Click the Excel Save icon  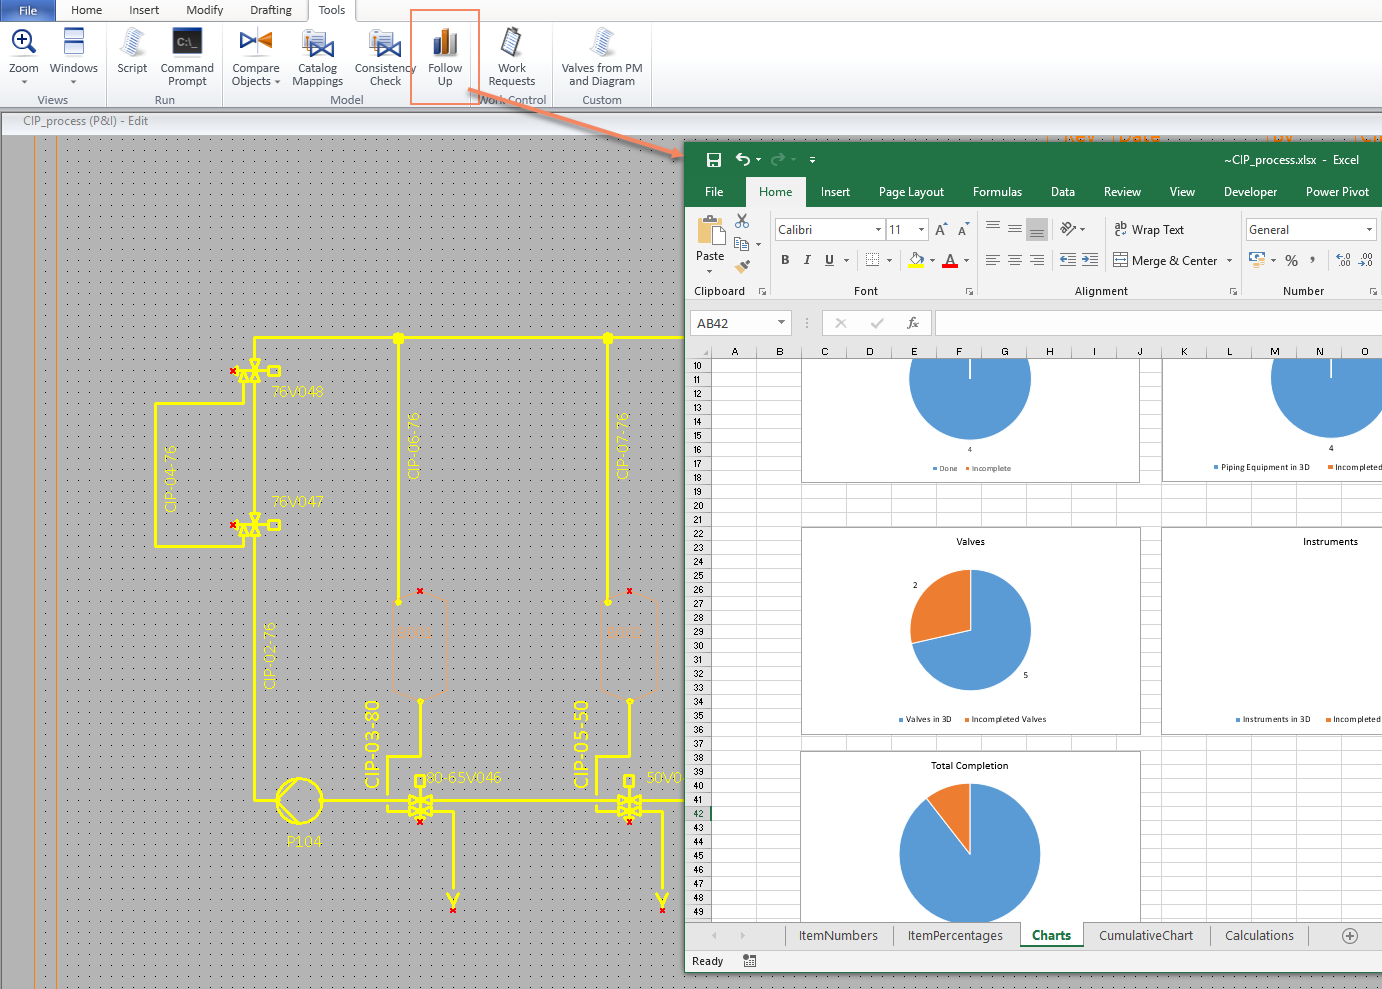[713, 160]
